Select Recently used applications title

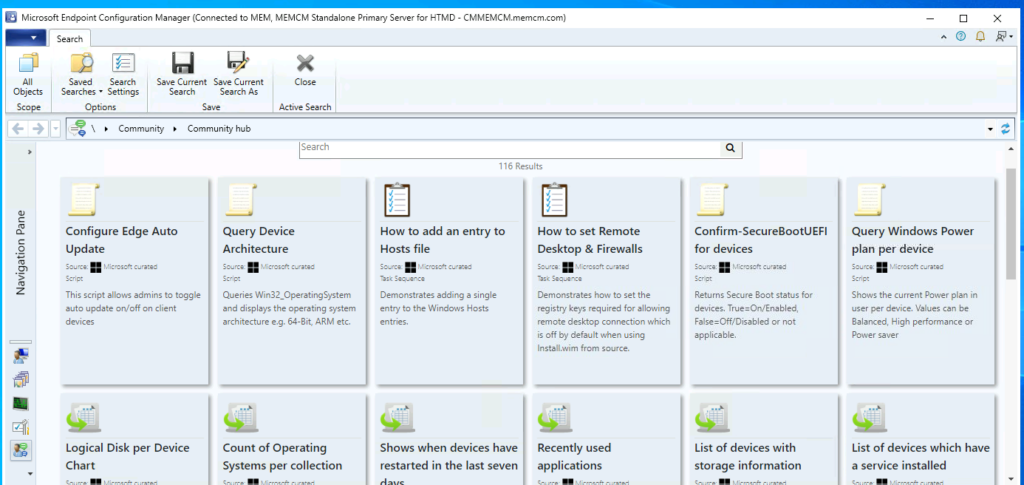tap(574, 457)
